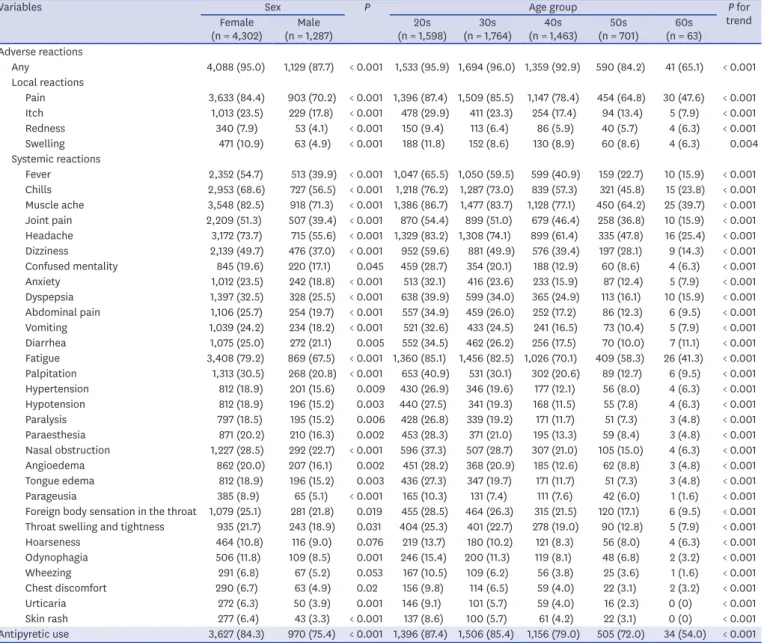Screen dimensions: 770x643
Task: Select the 'Parageusia' row label
Action: (x=51, y=496)
